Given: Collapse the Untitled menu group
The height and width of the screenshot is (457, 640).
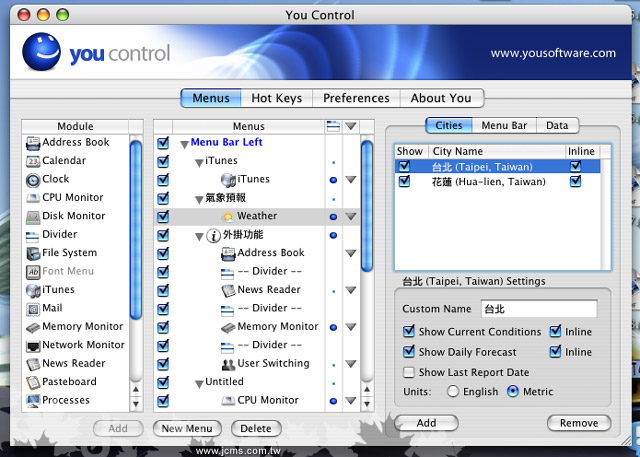Looking at the screenshot, I should coord(199,384).
